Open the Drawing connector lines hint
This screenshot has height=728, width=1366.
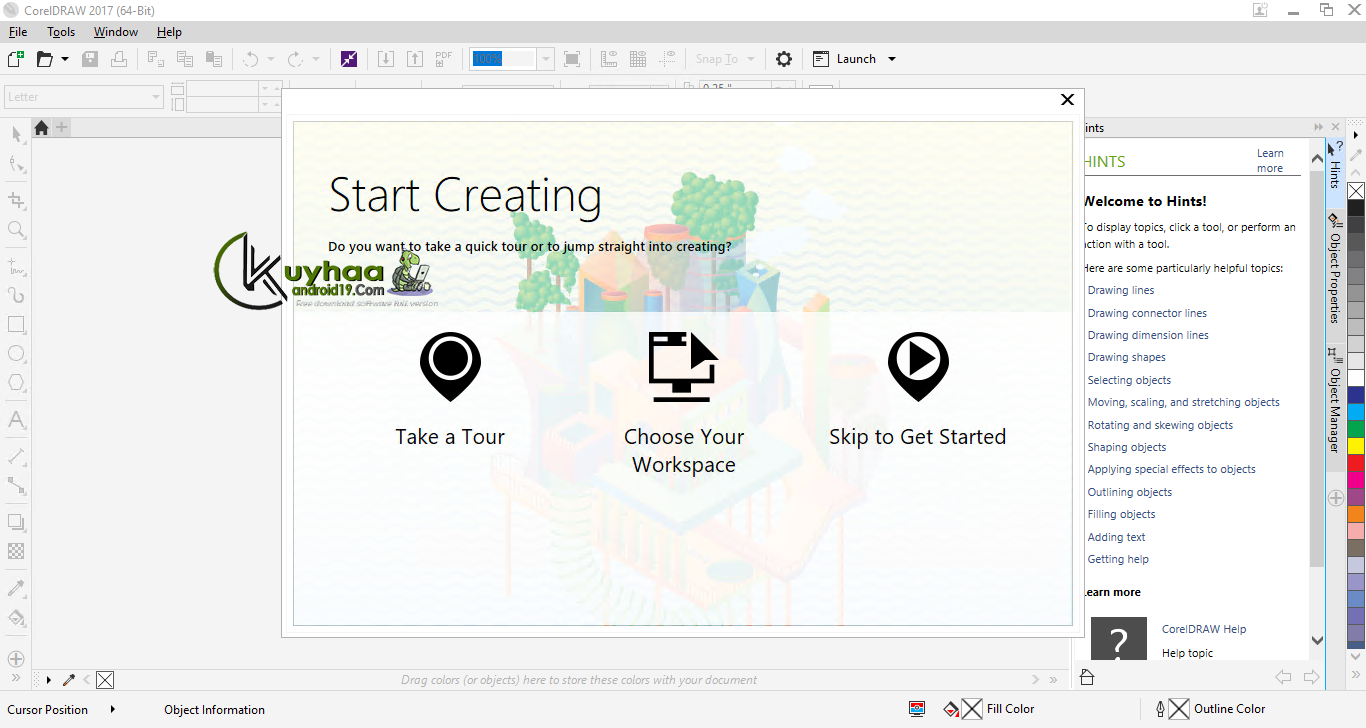tap(1147, 313)
